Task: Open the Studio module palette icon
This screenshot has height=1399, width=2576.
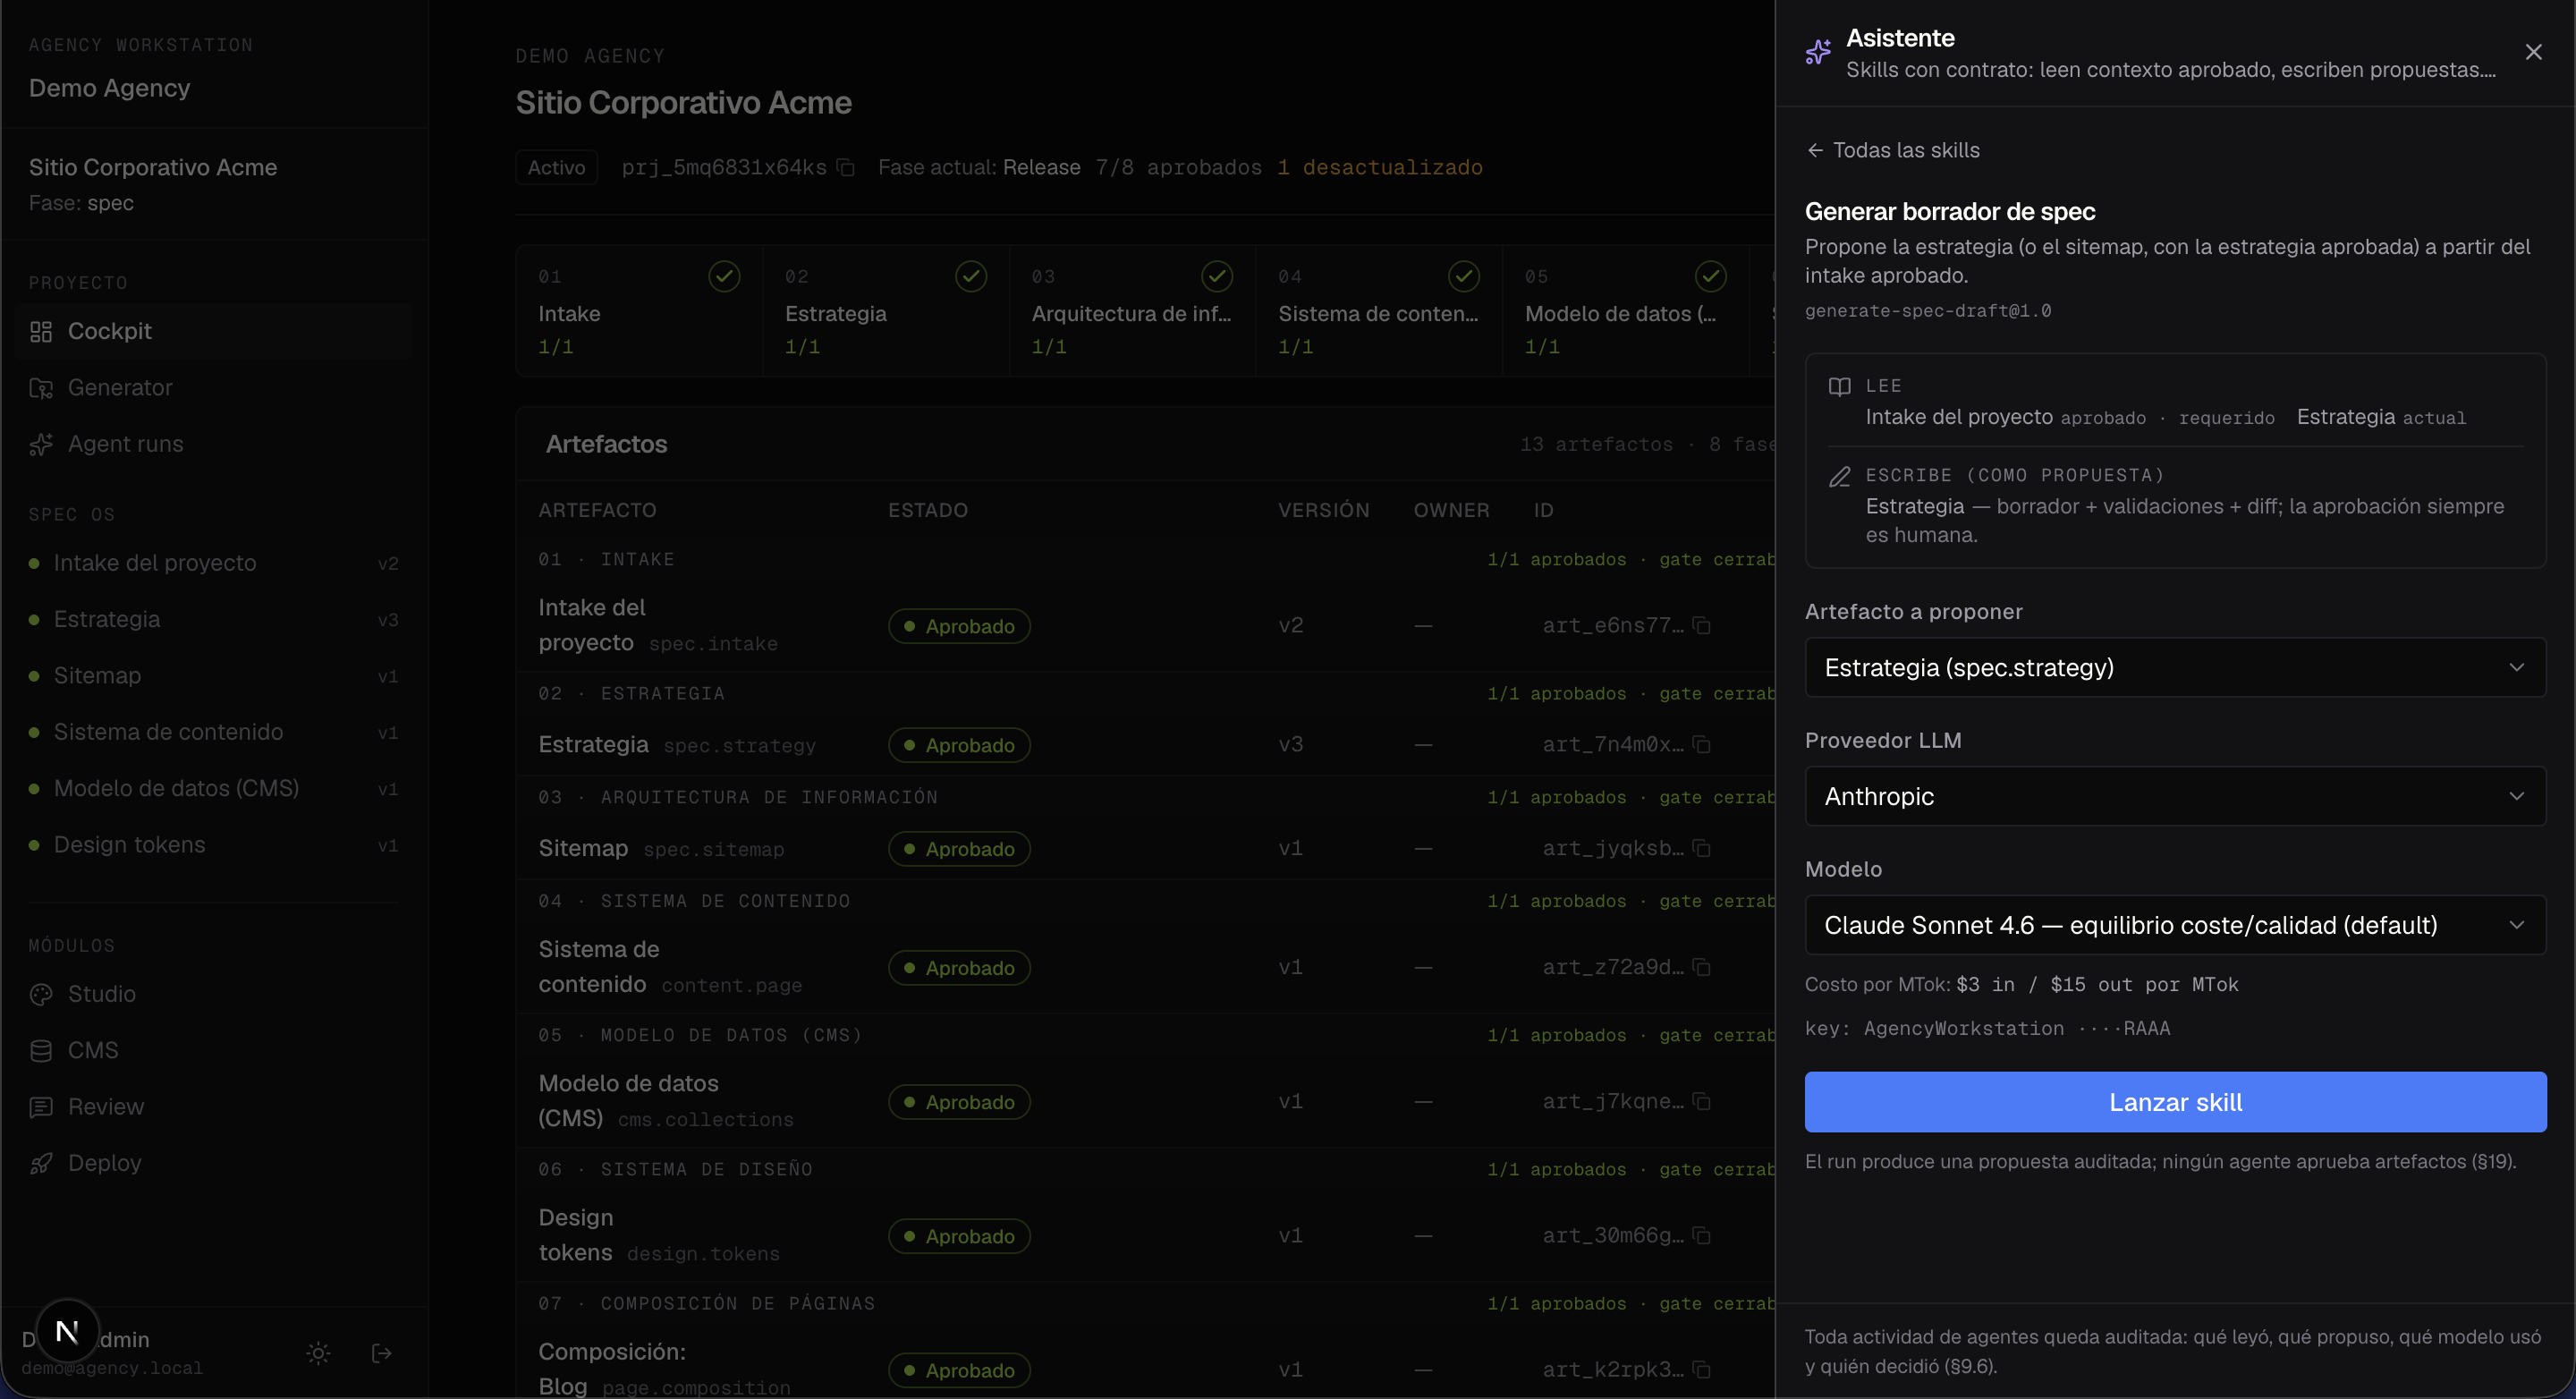Action: 214,994
